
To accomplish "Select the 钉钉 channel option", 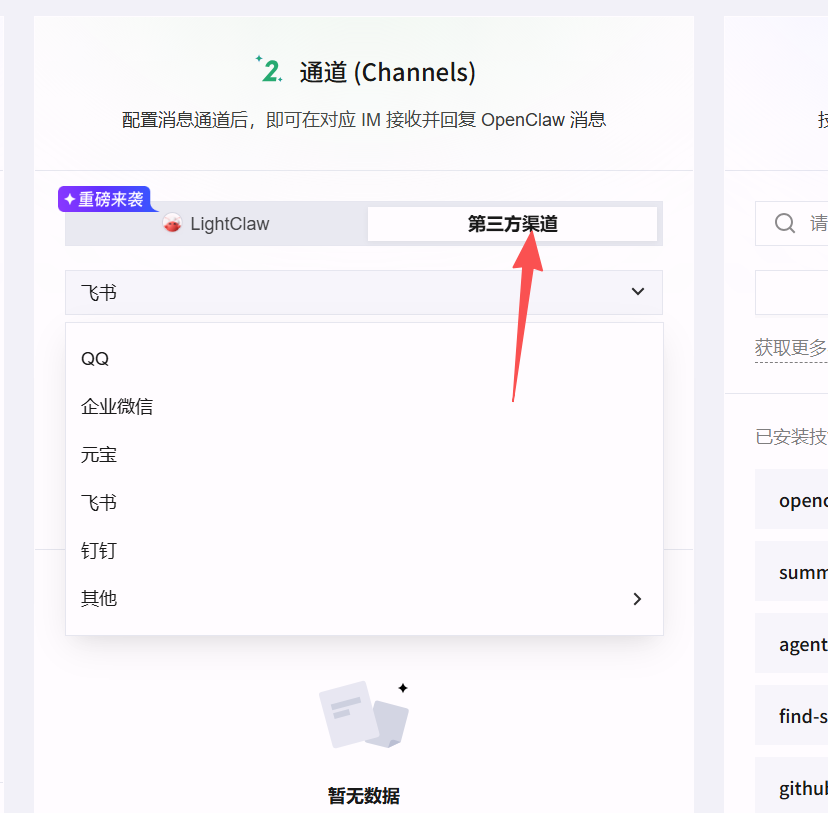I will coord(99,551).
